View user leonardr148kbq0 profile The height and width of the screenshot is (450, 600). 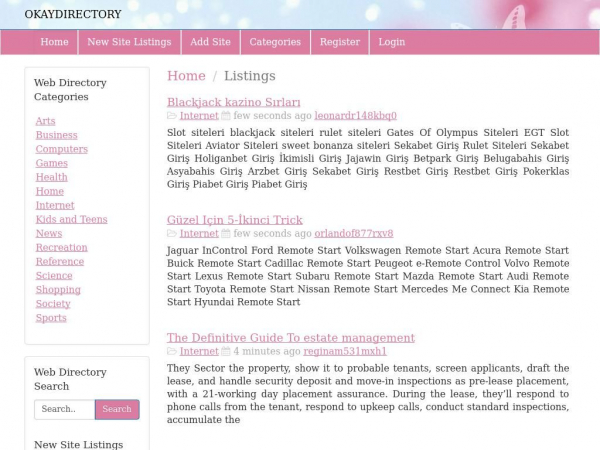(355, 116)
